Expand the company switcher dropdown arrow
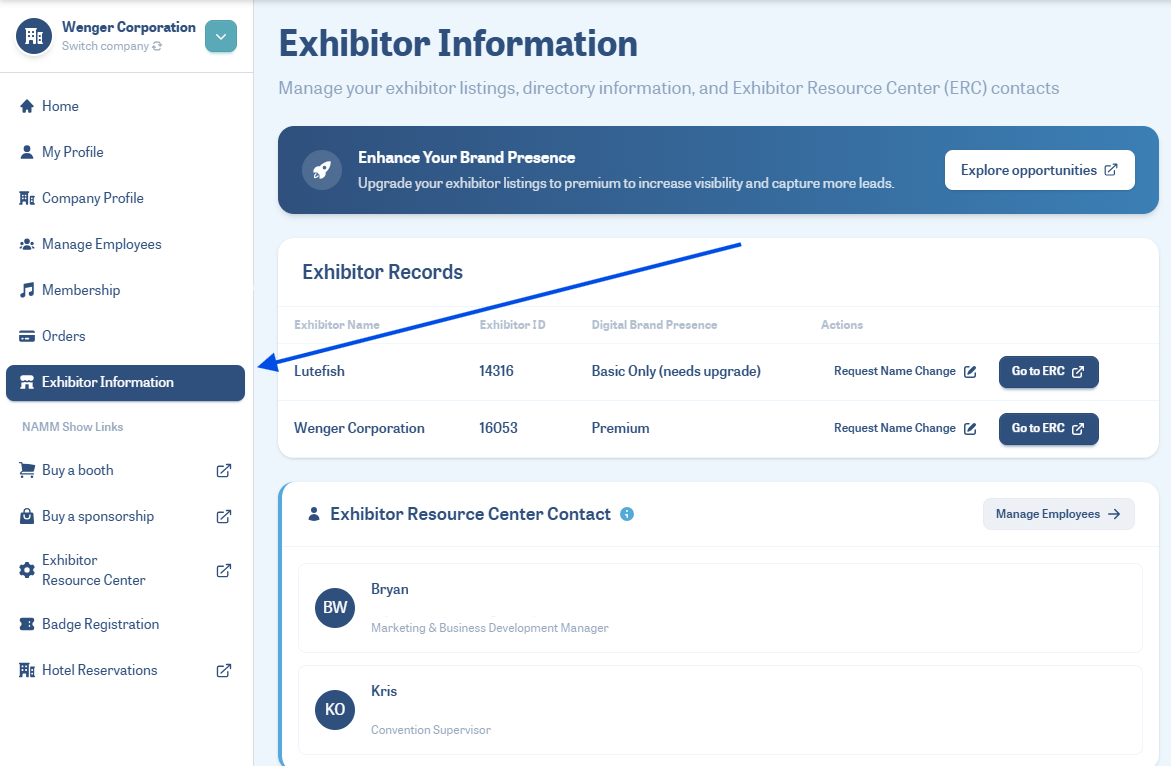Screen dimensions: 1171x766 click(x=221, y=37)
